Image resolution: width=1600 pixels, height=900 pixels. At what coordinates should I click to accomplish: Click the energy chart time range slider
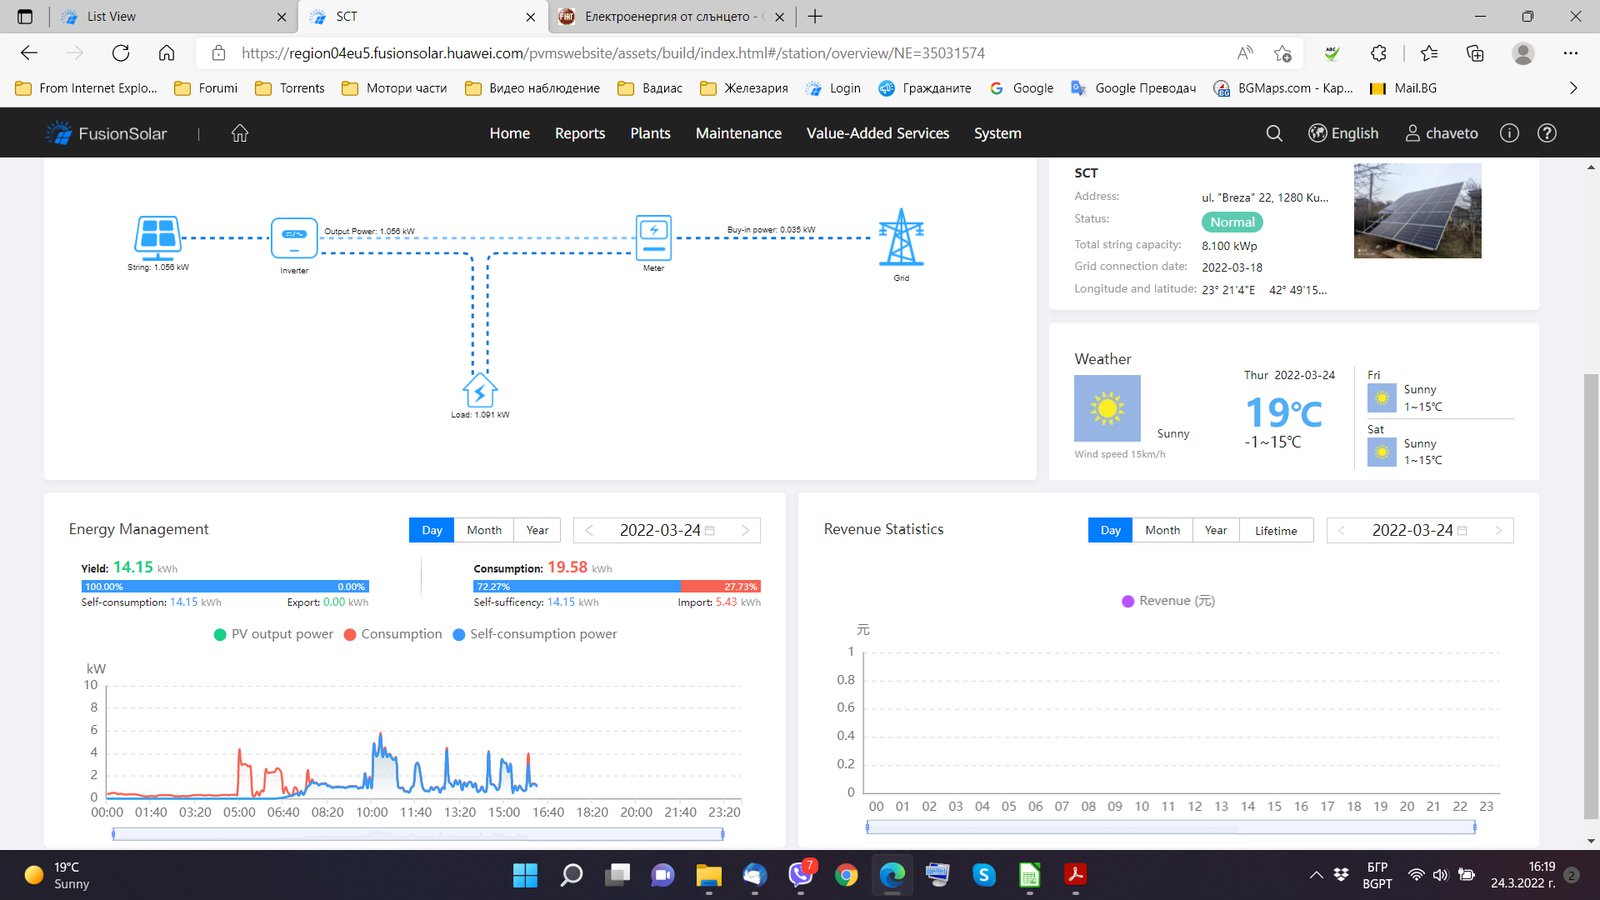click(418, 833)
